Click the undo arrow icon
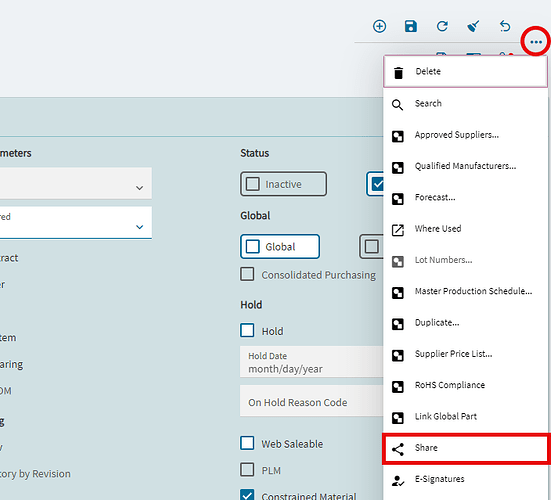This screenshot has height=500, width=551. coord(505,26)
